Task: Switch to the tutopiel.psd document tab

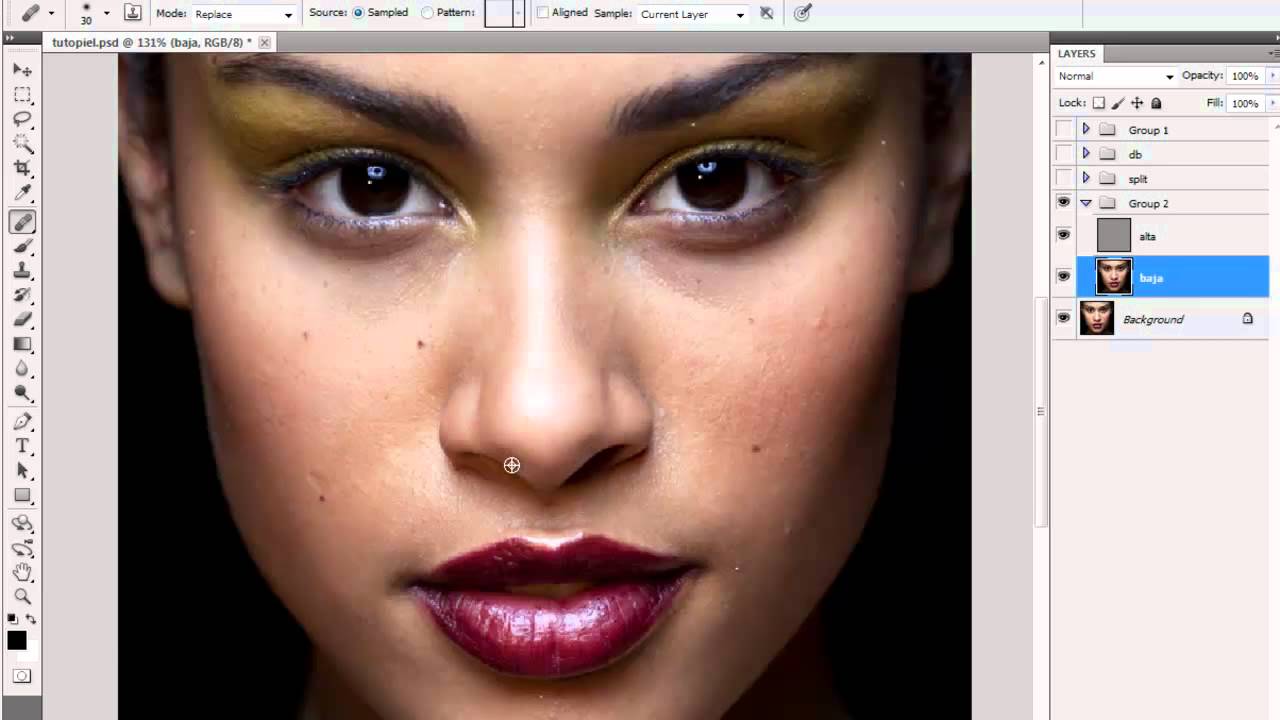Action: coord(150,43)
